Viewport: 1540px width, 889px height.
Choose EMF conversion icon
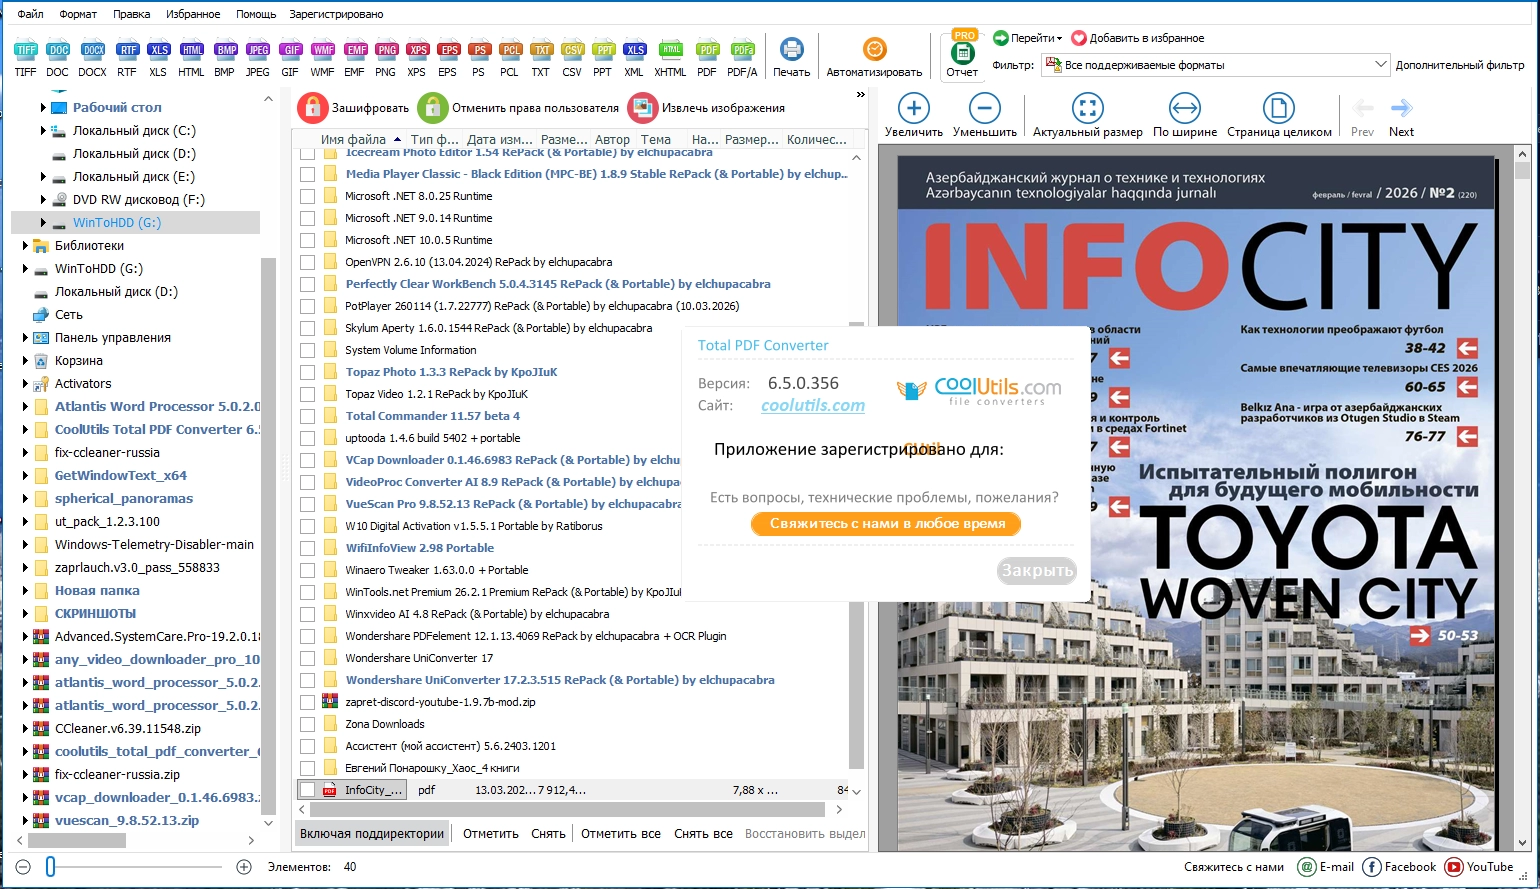[355, 58]
